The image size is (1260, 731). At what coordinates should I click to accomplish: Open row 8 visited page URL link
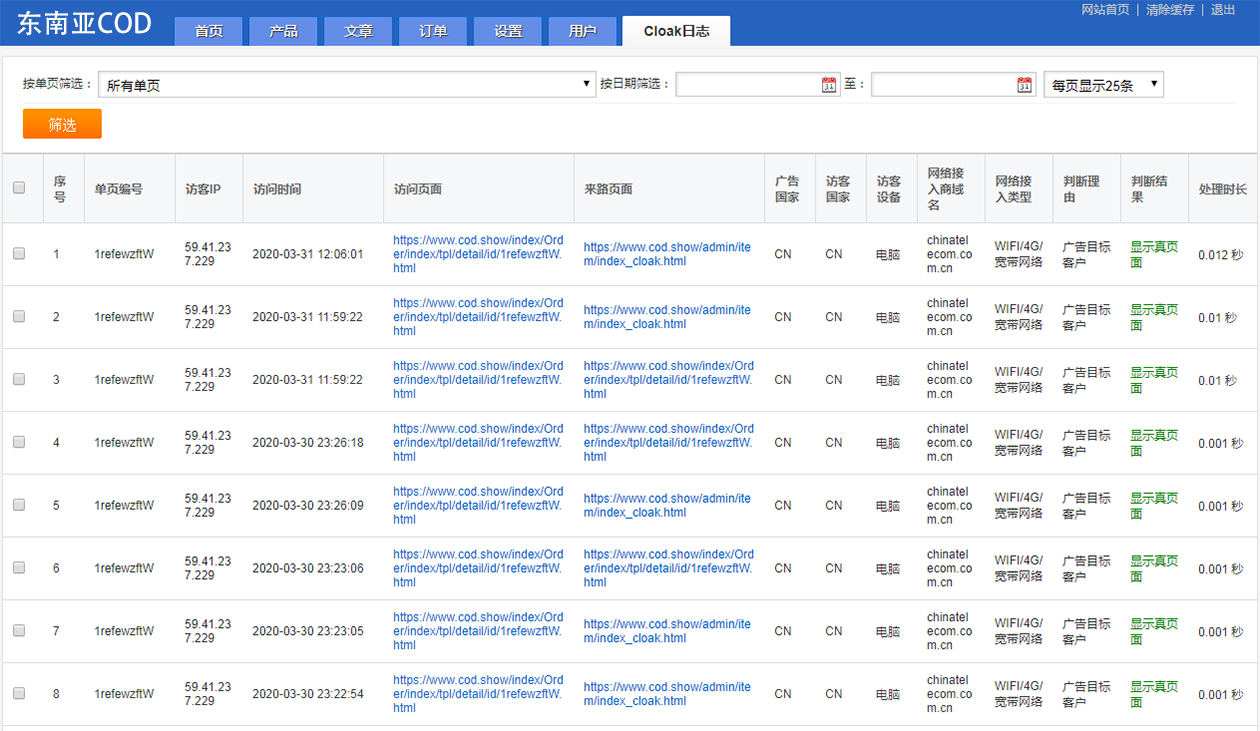click(x=478, y=694)
